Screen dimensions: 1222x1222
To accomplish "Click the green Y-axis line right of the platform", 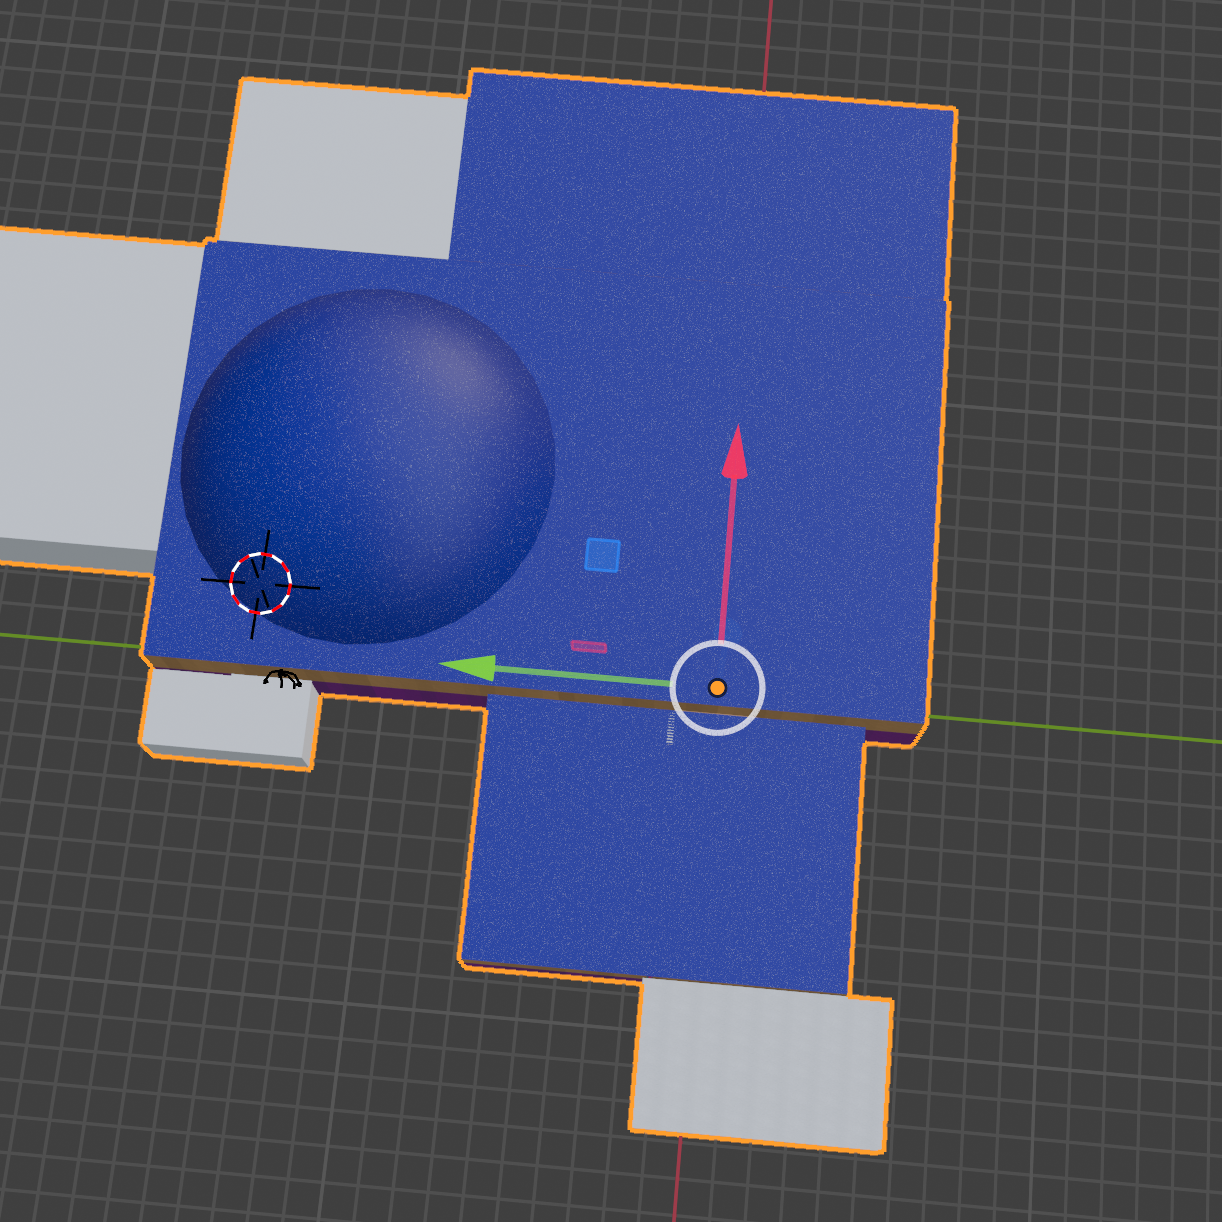I will [1080, 730].
